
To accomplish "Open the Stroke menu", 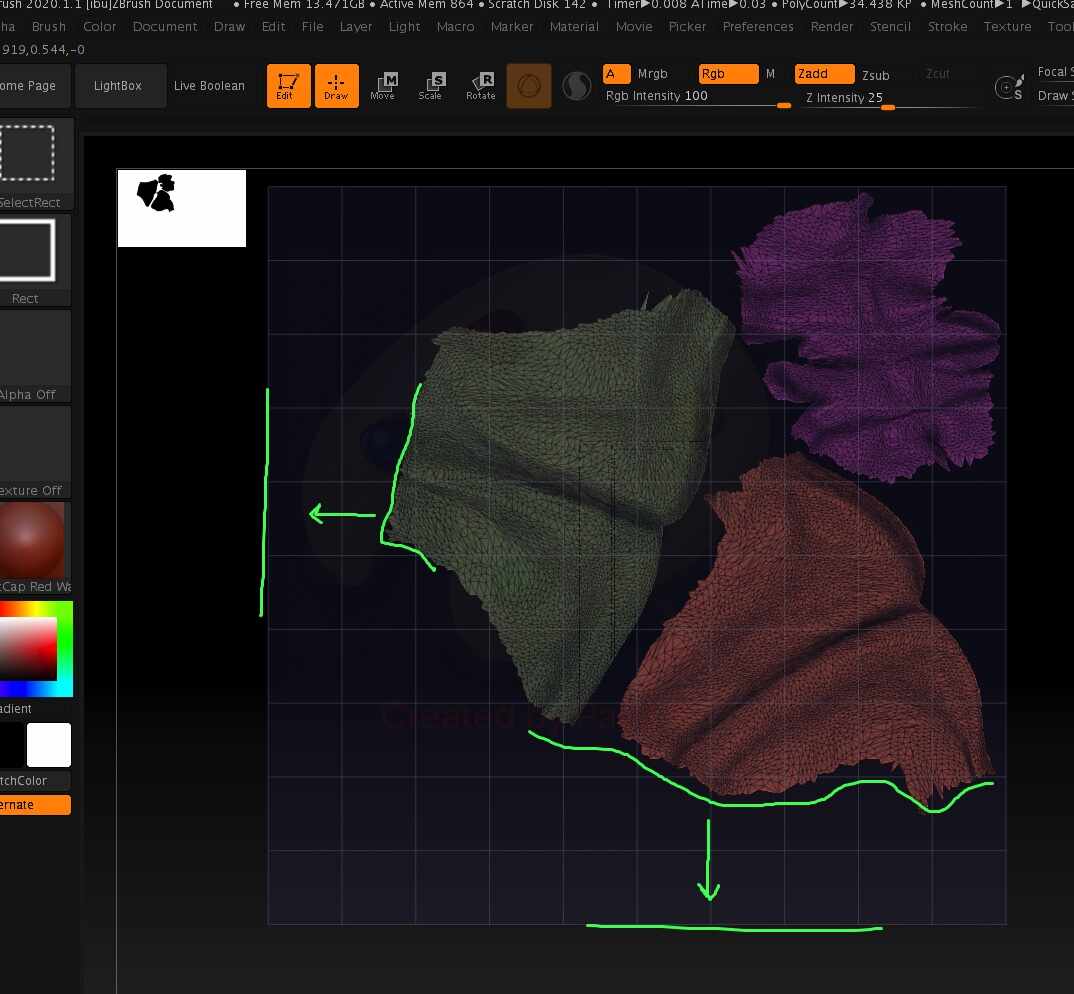I will pos(947,27).
